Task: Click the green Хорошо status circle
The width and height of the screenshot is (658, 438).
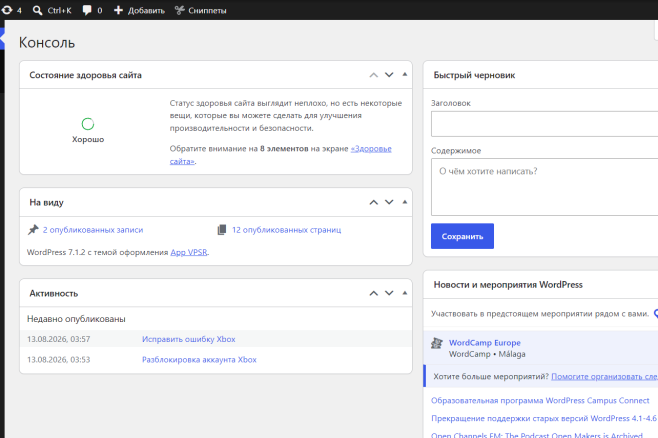Action: 88,124
